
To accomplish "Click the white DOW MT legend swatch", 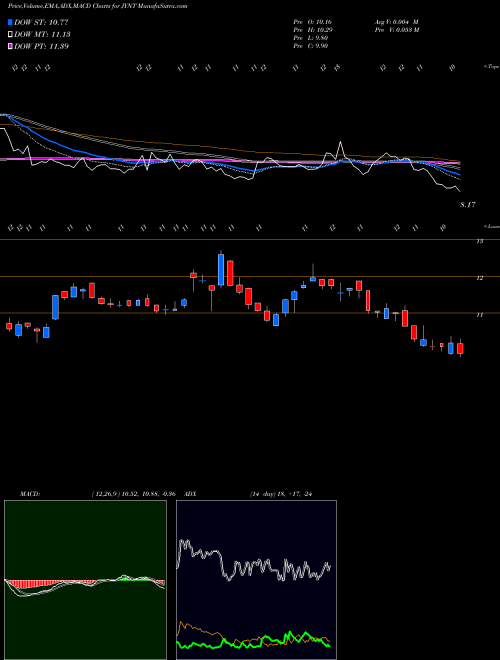I will coord(10,35).
